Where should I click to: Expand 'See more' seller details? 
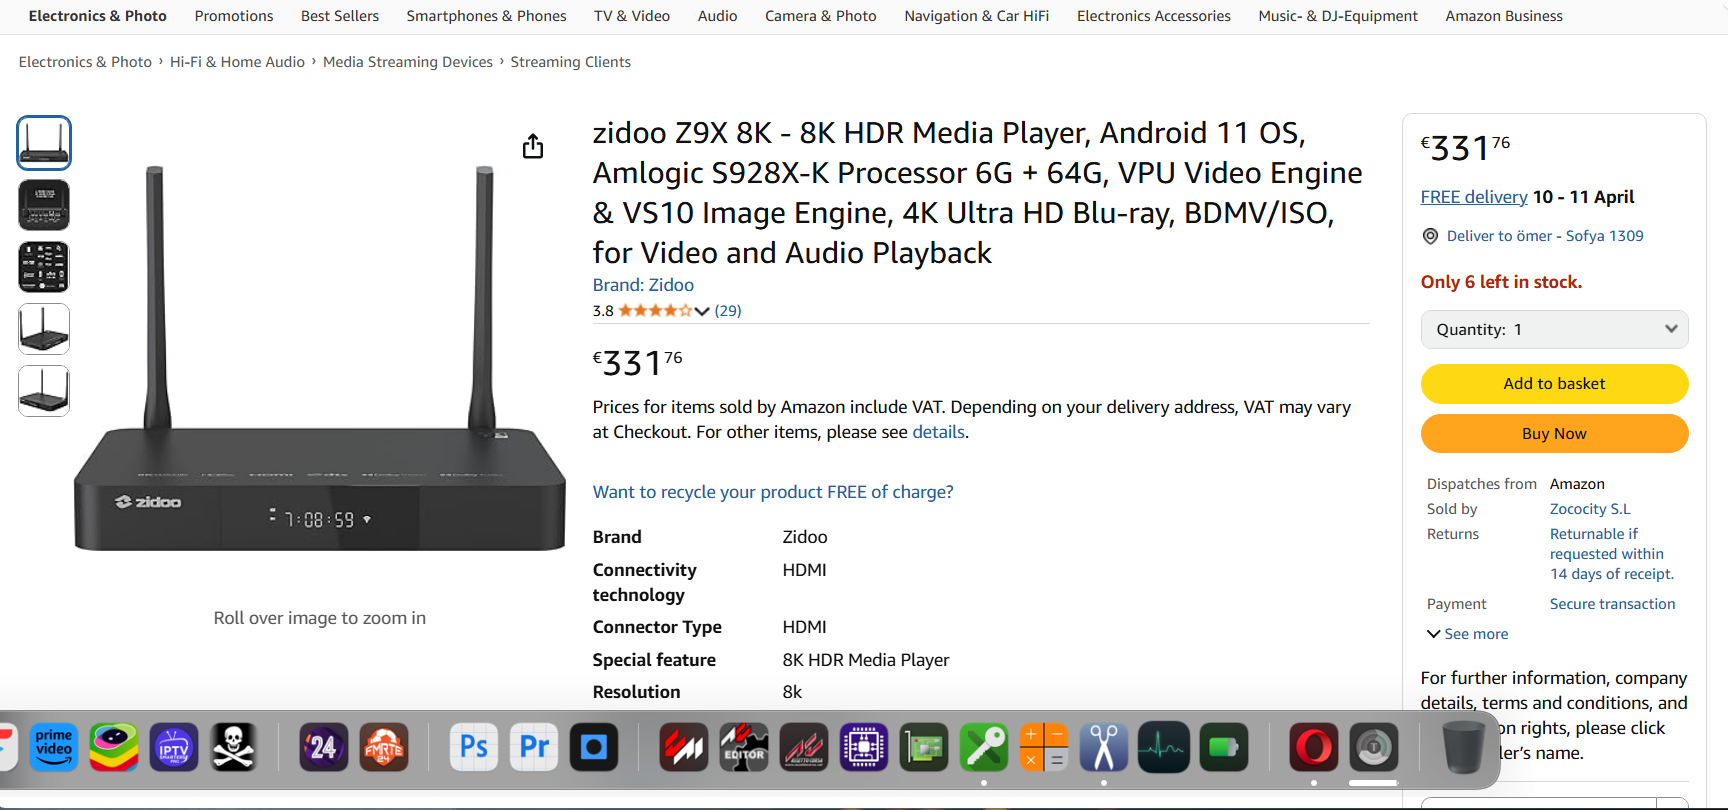(x=1467, y=634)
